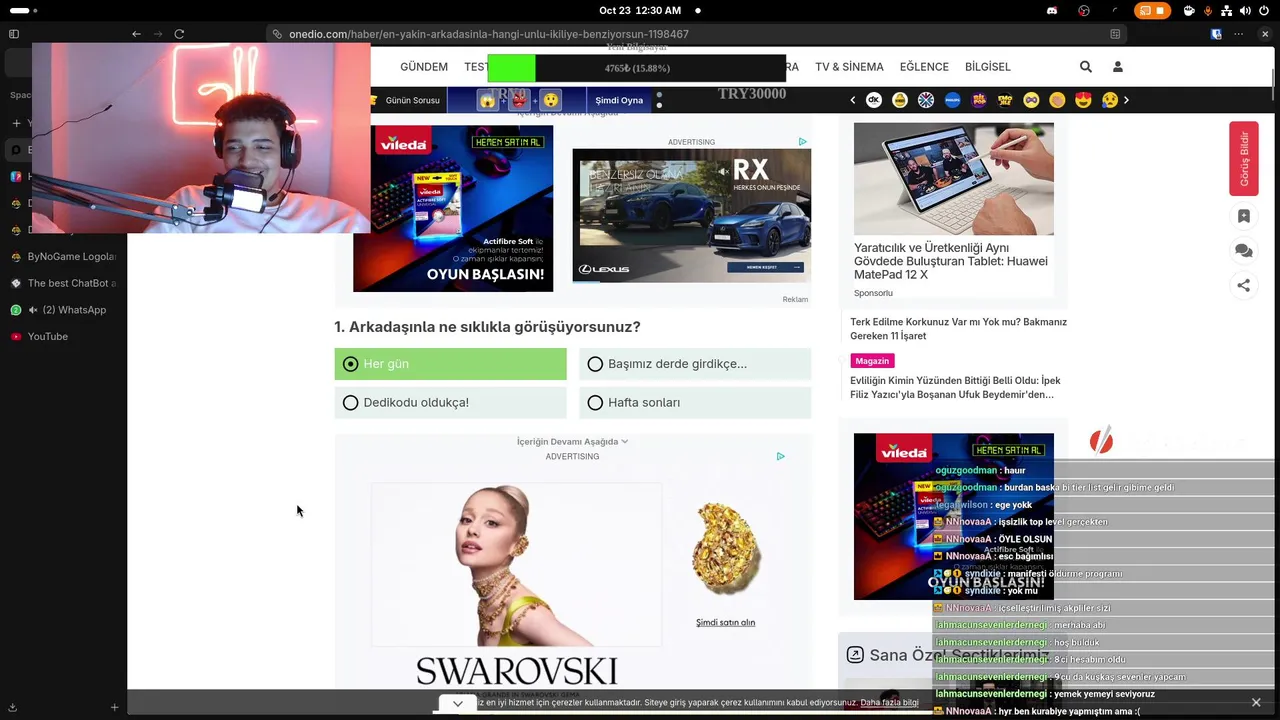Collapse bottom banner with down chevron
The height and width of the screenshot is (720, 1280).
(457, 704)
